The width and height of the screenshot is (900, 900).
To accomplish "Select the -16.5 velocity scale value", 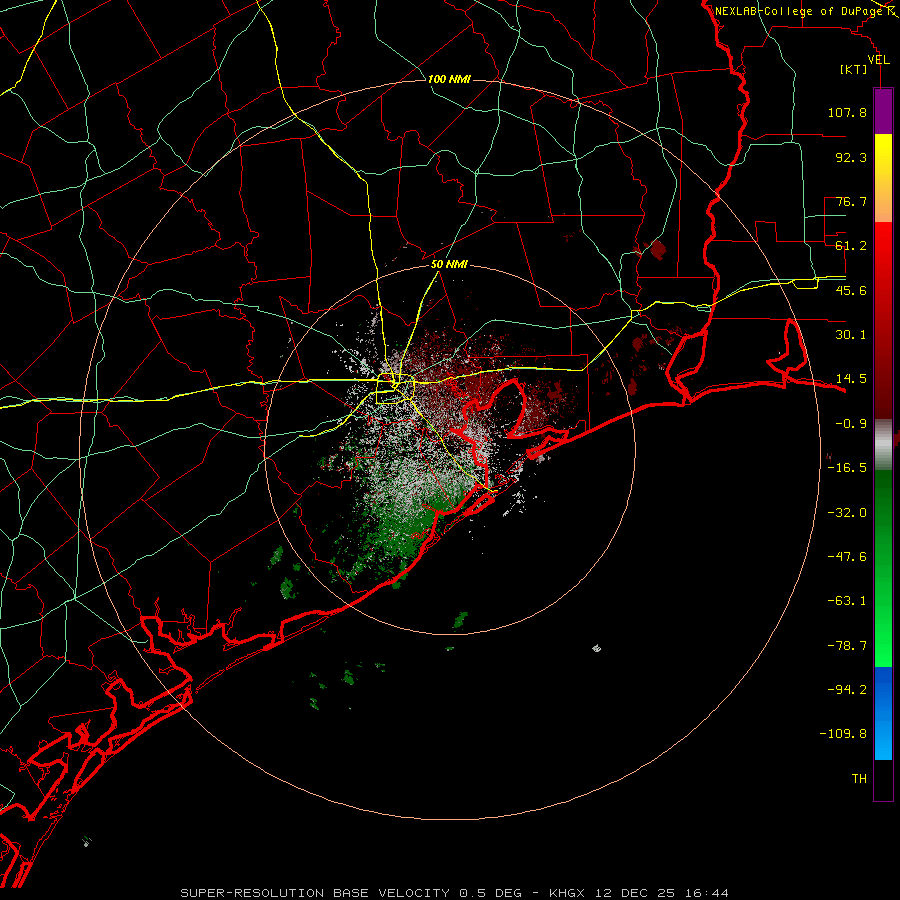I will coord(847,468).
